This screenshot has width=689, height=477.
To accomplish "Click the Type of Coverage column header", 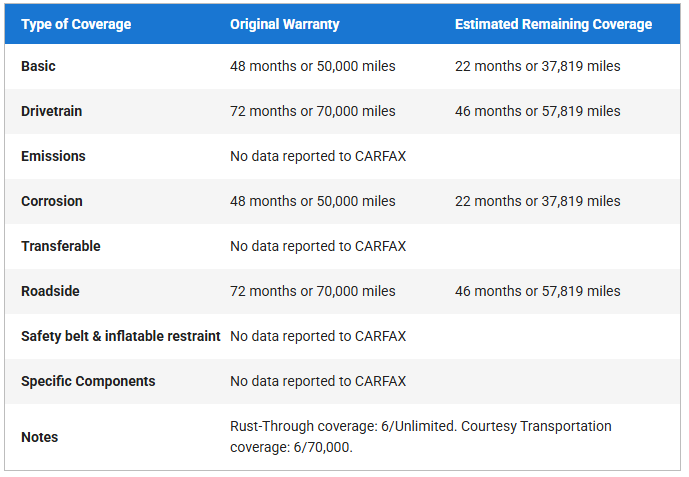I will 76,24.
